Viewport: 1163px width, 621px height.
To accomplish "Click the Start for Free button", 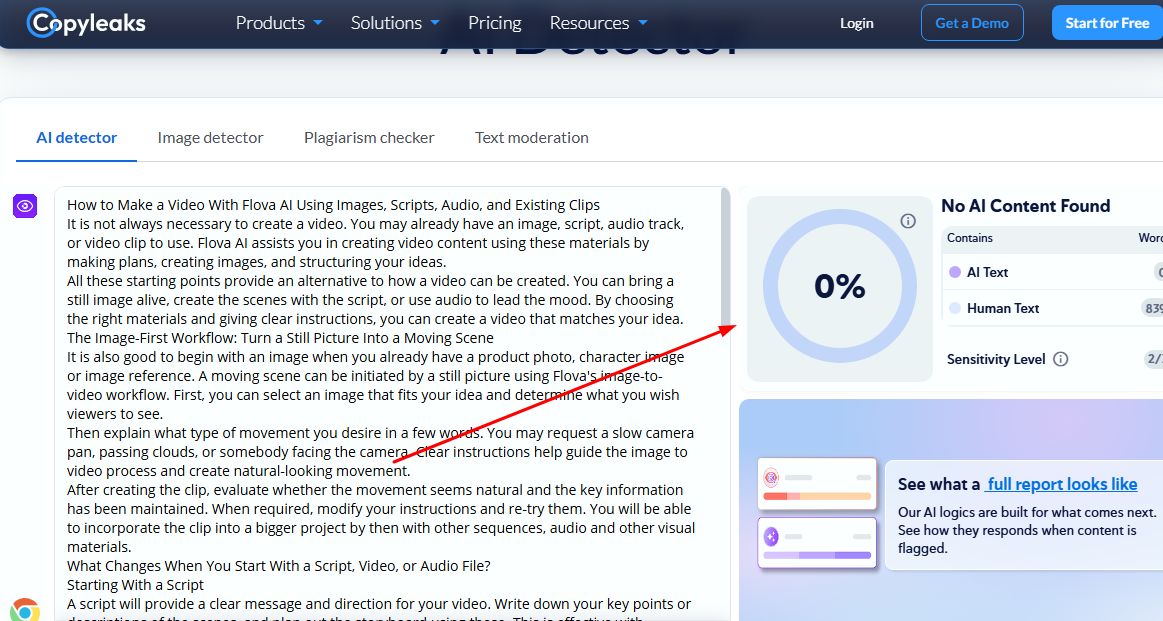I will click(1107, 23).
